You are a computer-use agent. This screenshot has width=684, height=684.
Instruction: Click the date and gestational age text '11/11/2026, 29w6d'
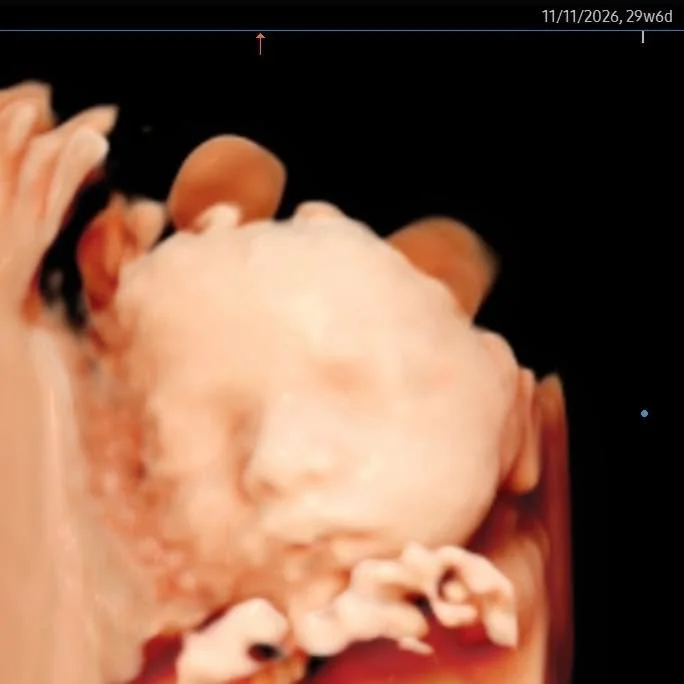(x=607, y=17)
